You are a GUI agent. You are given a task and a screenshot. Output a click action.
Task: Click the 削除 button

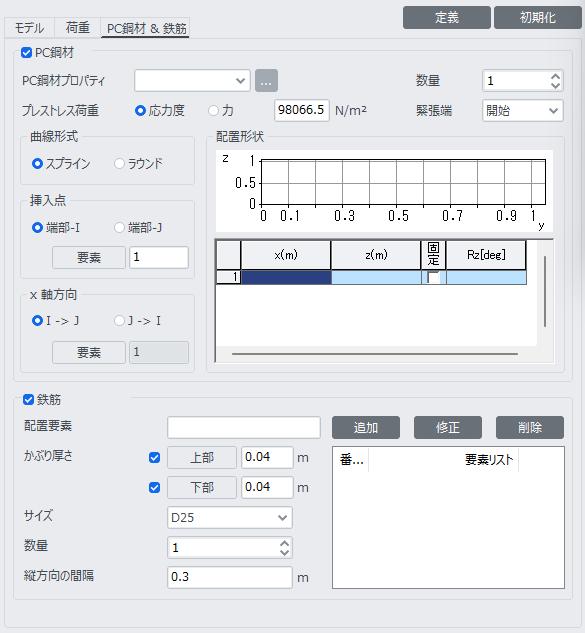click(530, 428)
